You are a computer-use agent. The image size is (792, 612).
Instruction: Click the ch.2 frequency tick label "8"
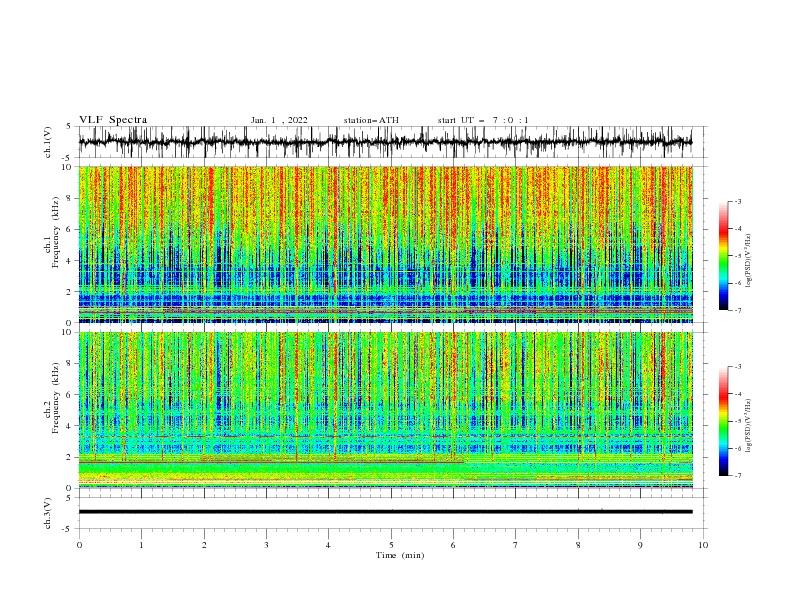click(70, 364)
